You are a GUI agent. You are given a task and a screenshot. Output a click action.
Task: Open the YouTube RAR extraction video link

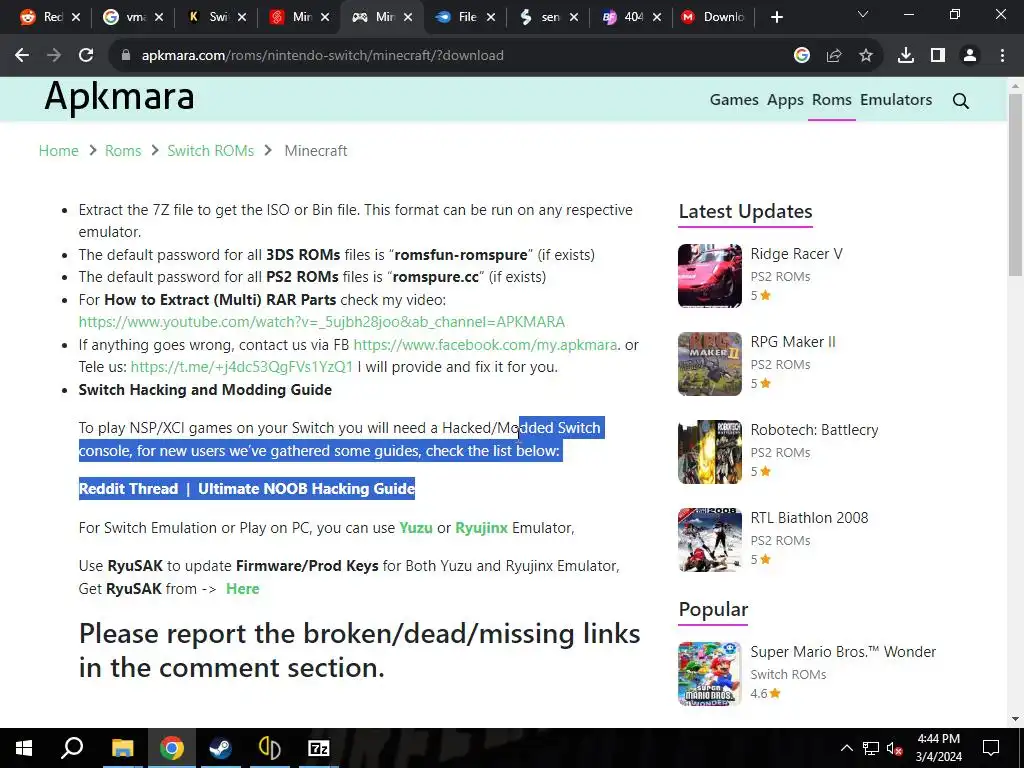point(321,322)
